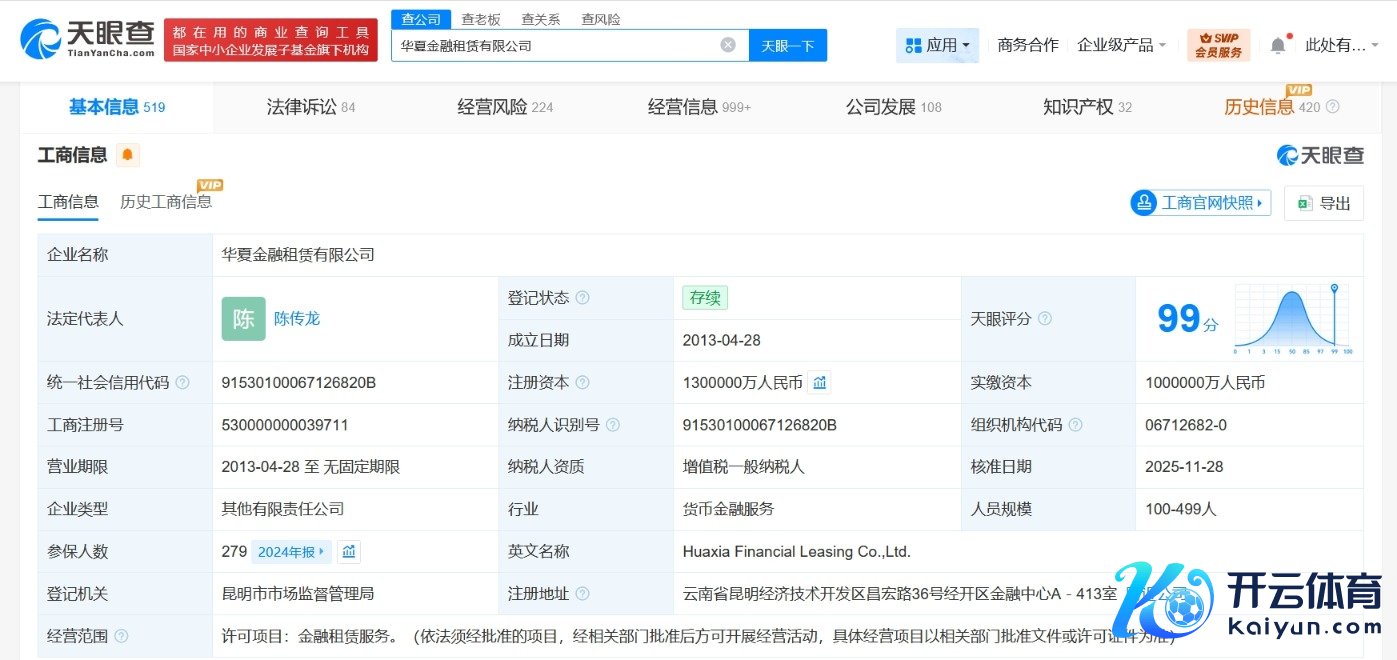Click help icon beside 统一社会信用代码

point(181,383)
